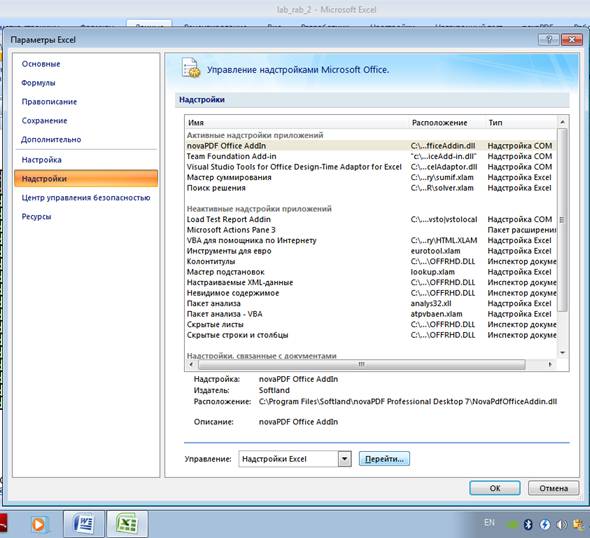The width and height of the screenshot is (590, 538).
Task: Click the Перейти... button
Action: (x=384, y=459)
